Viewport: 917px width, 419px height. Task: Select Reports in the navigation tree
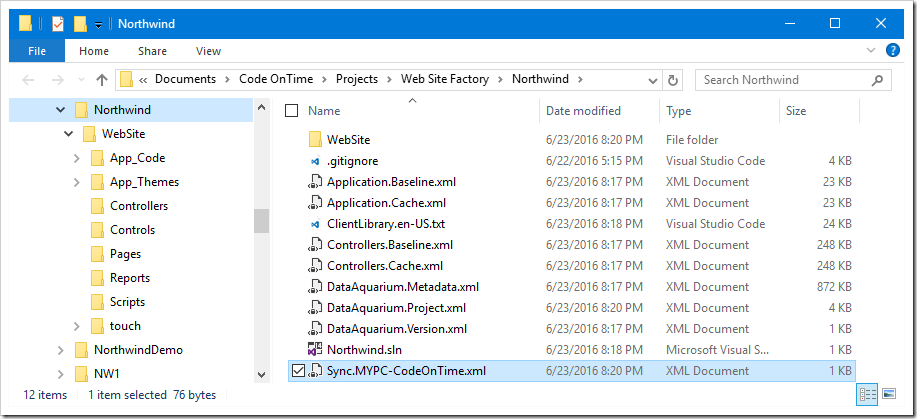130,278
